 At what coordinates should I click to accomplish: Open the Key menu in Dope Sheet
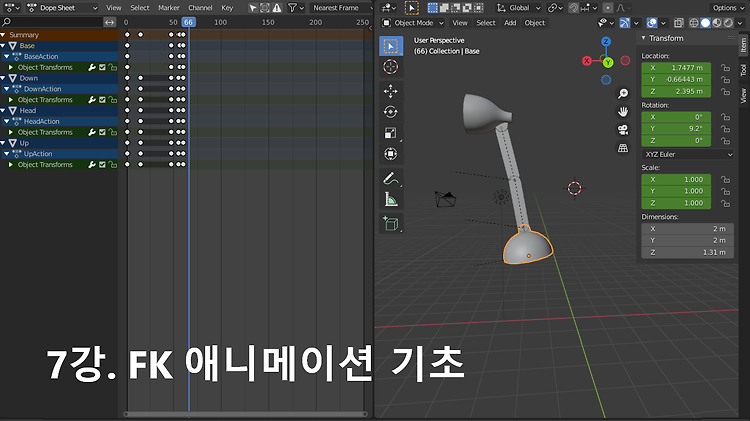(227, 8)
